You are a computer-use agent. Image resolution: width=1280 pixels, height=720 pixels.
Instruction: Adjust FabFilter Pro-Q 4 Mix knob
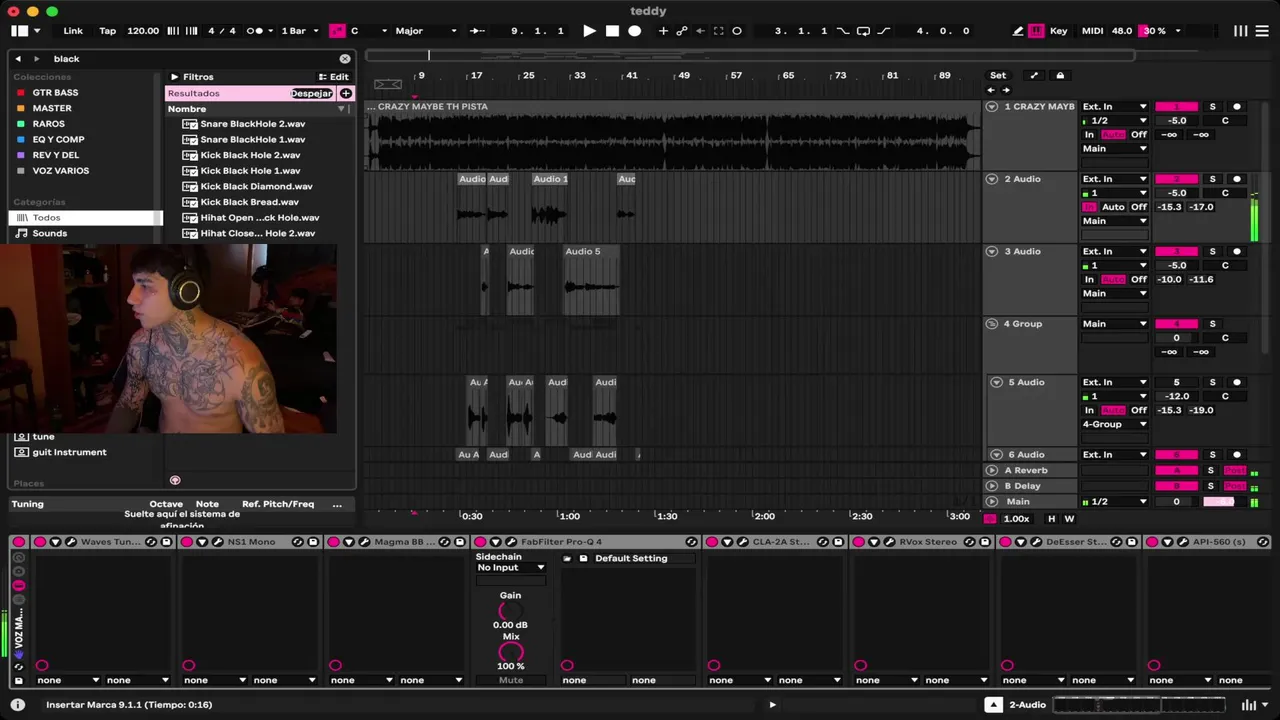click(x=510, y=652)
